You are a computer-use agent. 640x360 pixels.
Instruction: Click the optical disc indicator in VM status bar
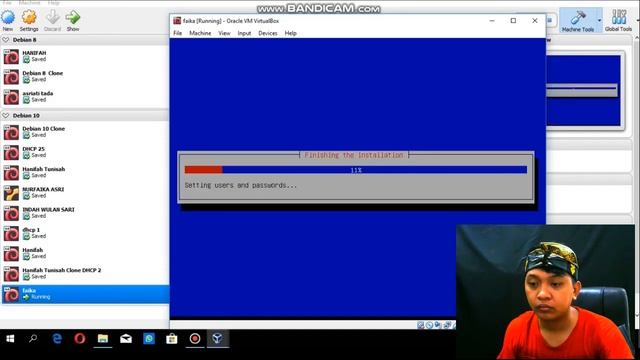[429, 325]
